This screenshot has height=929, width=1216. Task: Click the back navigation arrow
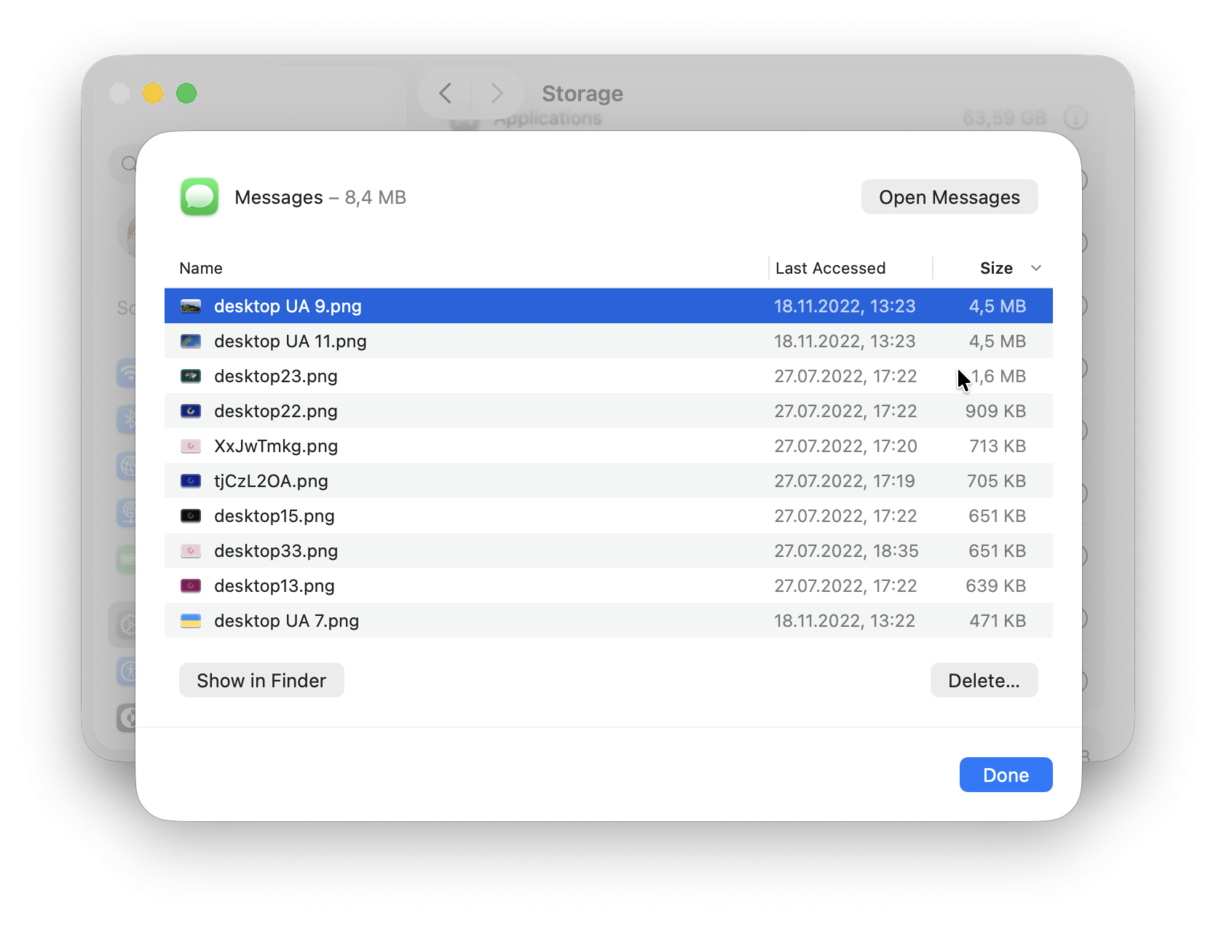click(x=443, y=92)
